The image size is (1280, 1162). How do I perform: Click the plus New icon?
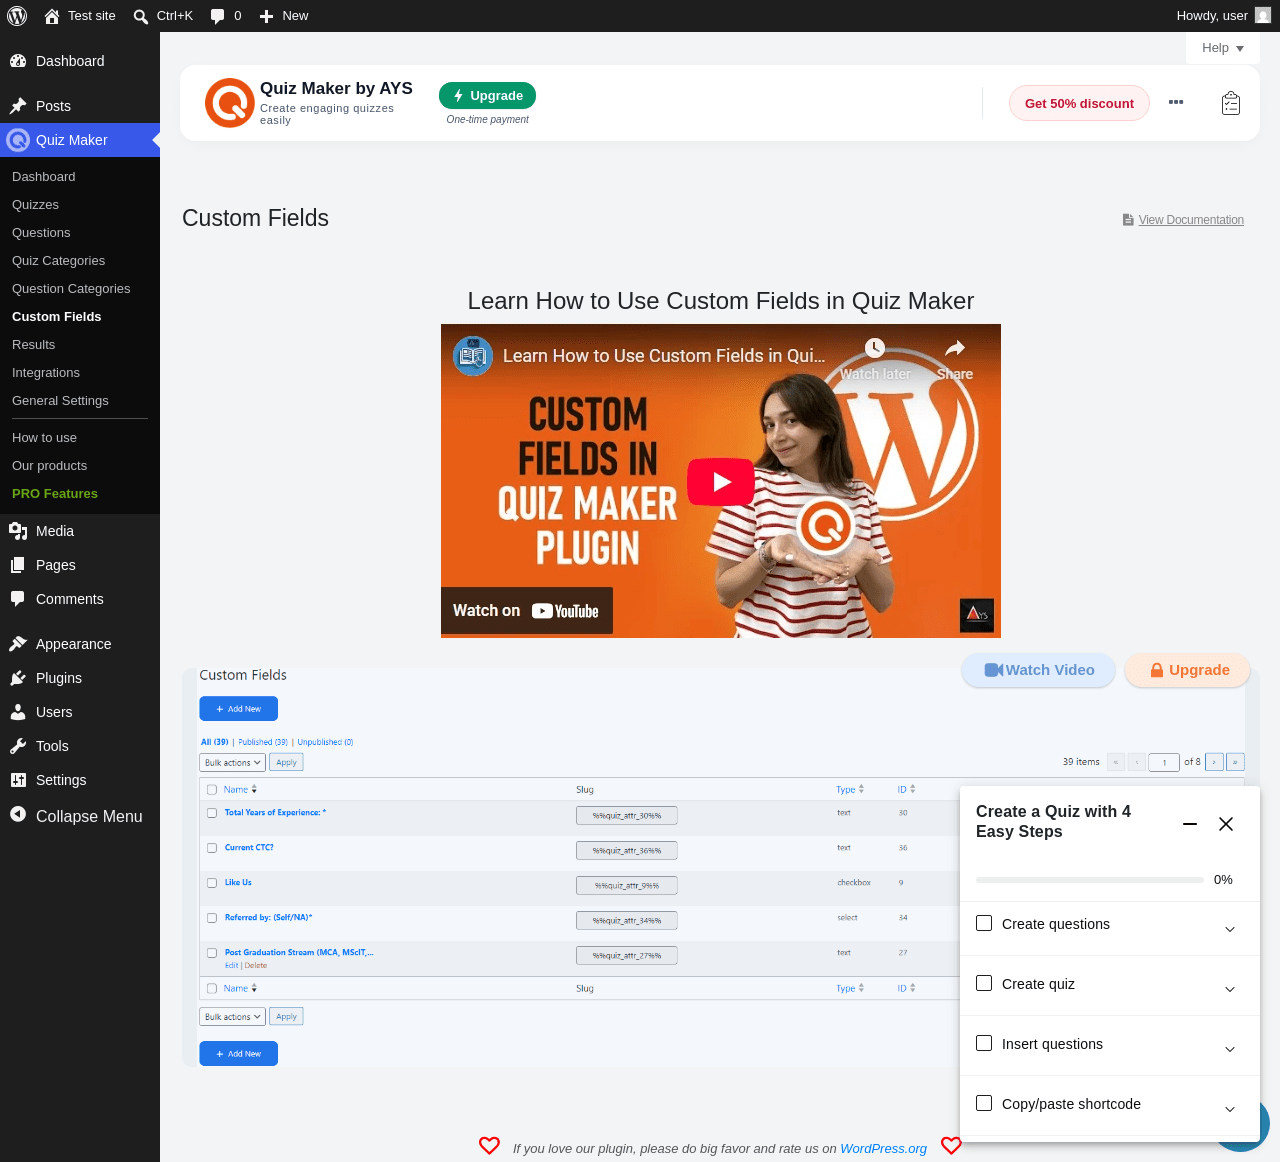tap(266, 16)
